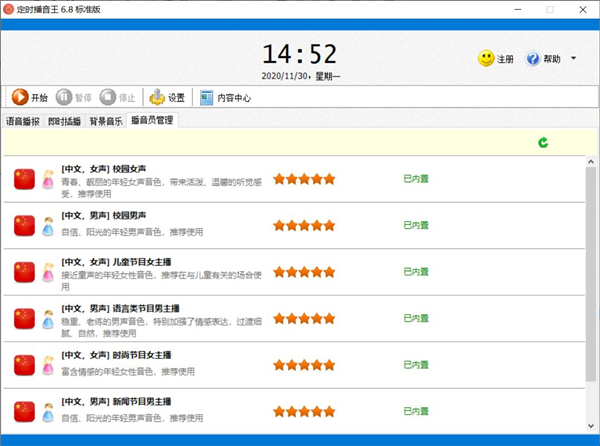
Task: Click the date 2020/11/30 星期一
Action: (x=301, y=76)
